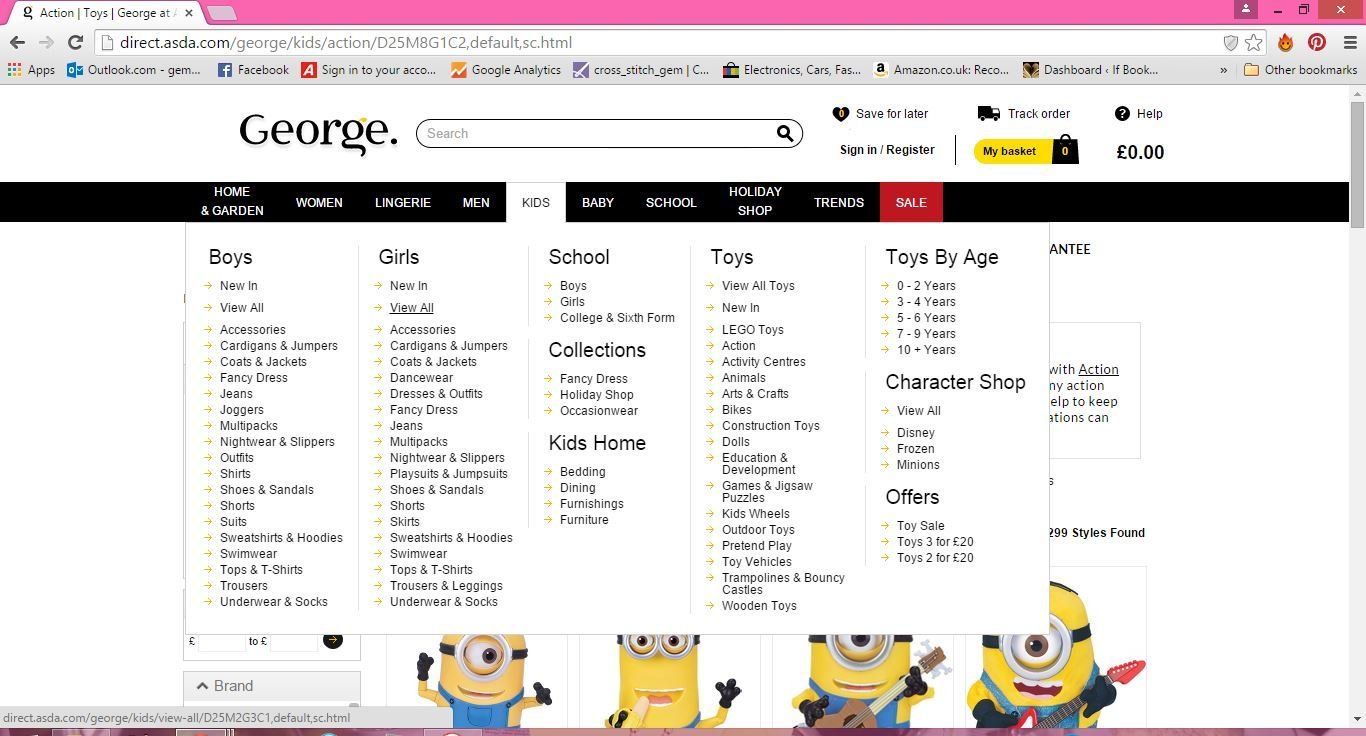This screenshot has height=736, width=1366.
Task: Open Games & Jigsaw Puzzles
Action: pyautogui.click(x=767, y=492)
